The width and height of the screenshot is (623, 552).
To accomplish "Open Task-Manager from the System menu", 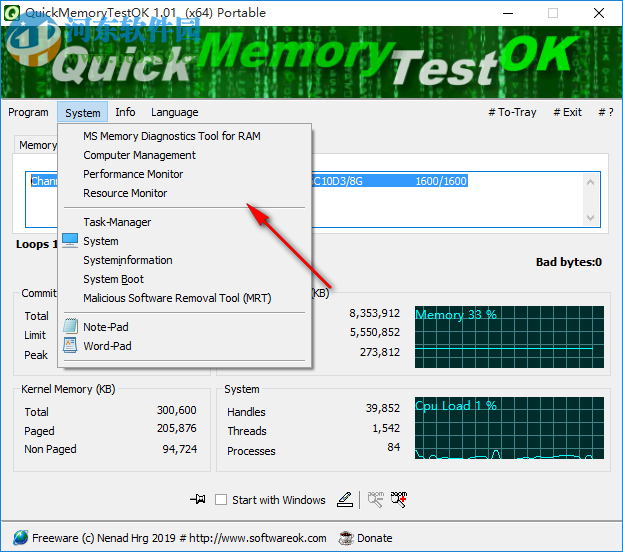I will point(185,222).
